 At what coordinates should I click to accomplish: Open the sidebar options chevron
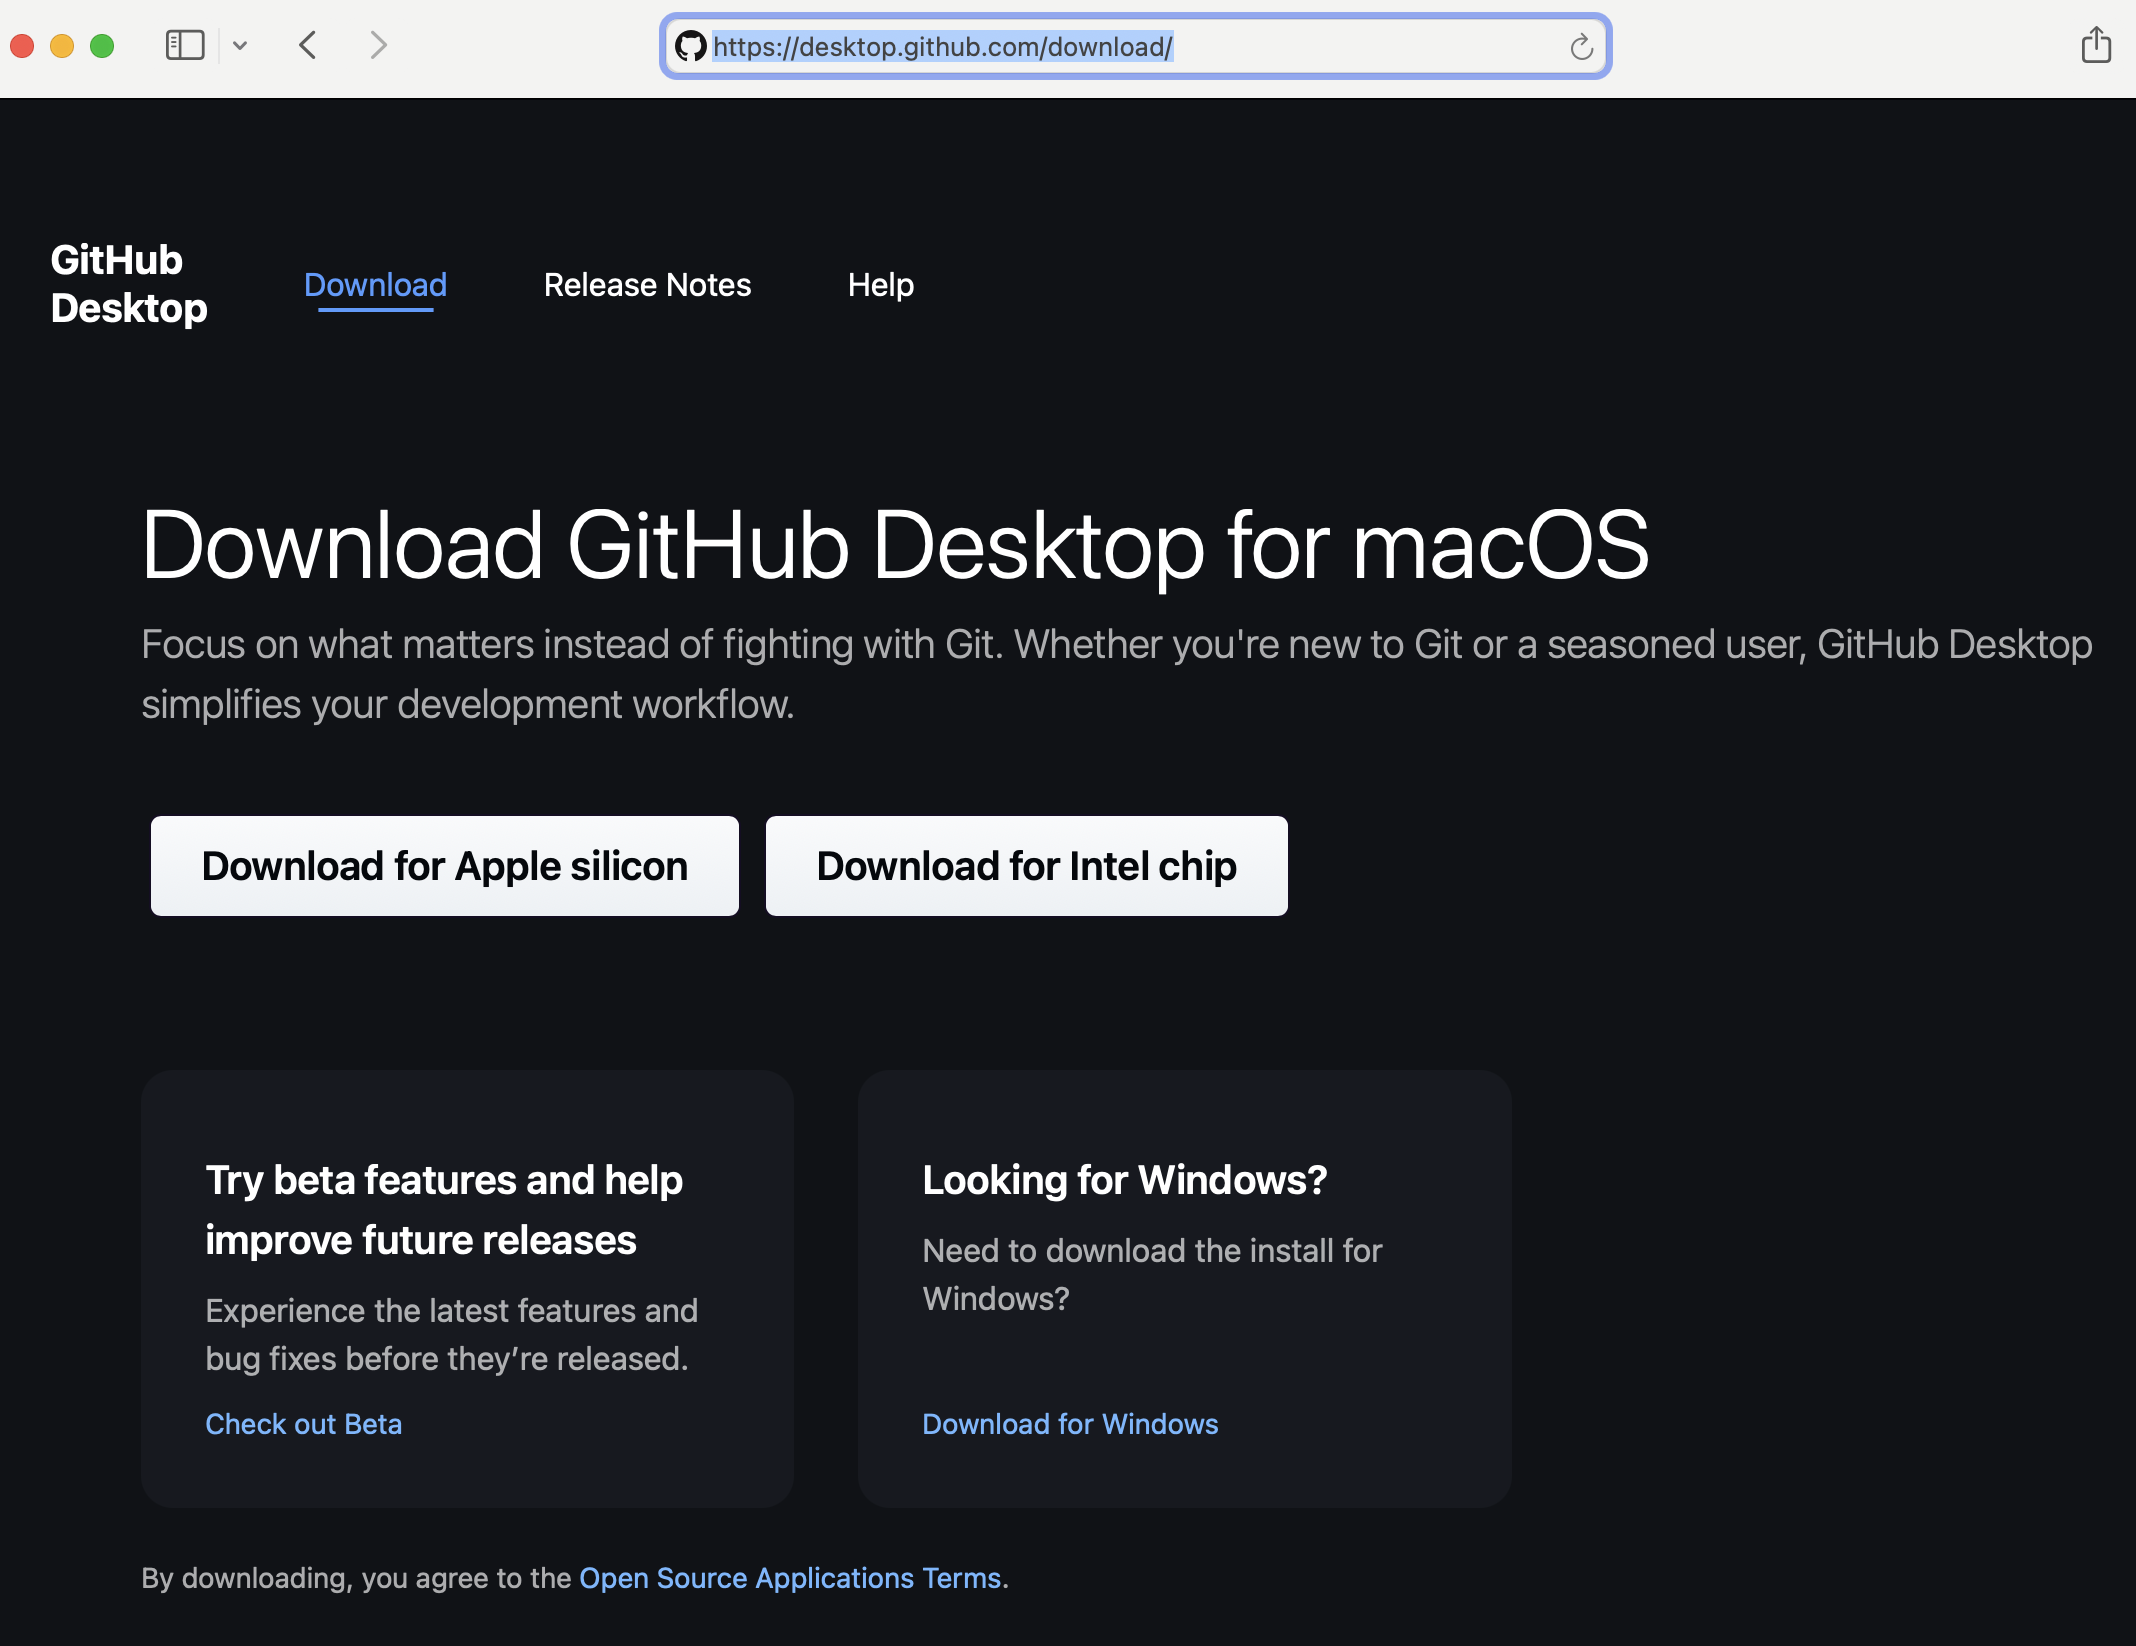click(240, 45)
